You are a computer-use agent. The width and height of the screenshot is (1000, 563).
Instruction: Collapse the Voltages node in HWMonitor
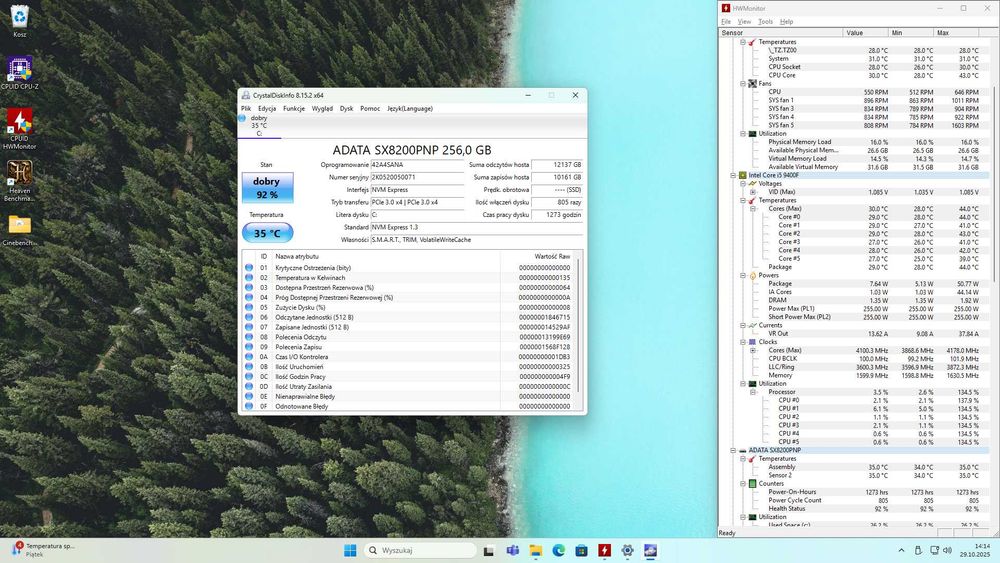click(x=743, y=184)
